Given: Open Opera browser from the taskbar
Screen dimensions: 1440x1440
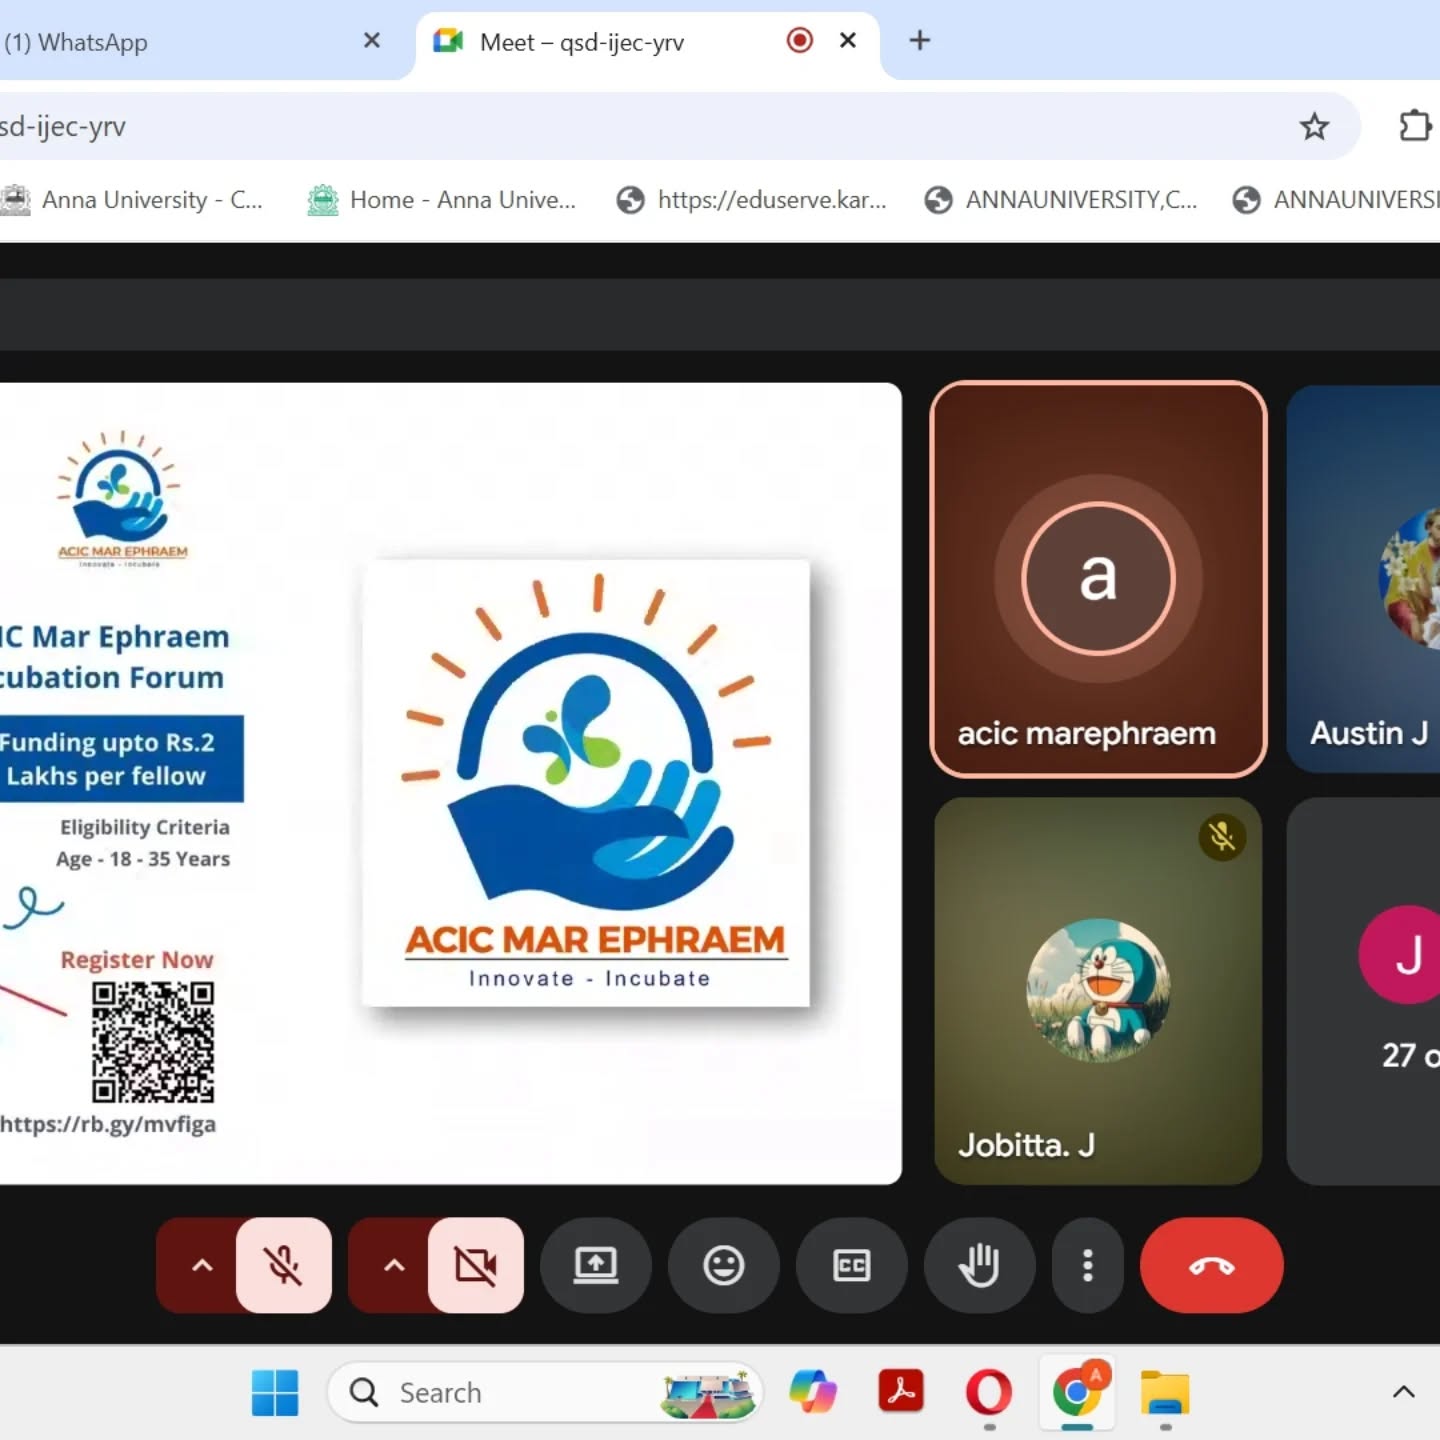Looking at the screenshot, I should coord(989,1393).
